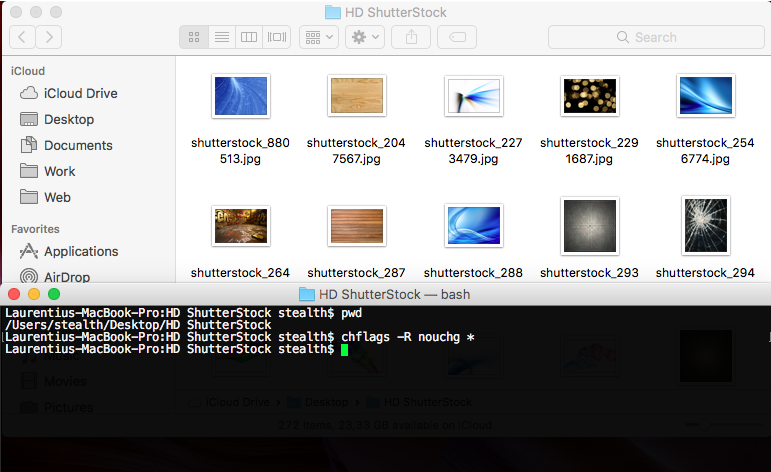Select thumbnail of shutterstock_2291687.jpg bokeh image
Image resolution: width=771 pixels, height=472 pixels.
[x=590, y=96]
